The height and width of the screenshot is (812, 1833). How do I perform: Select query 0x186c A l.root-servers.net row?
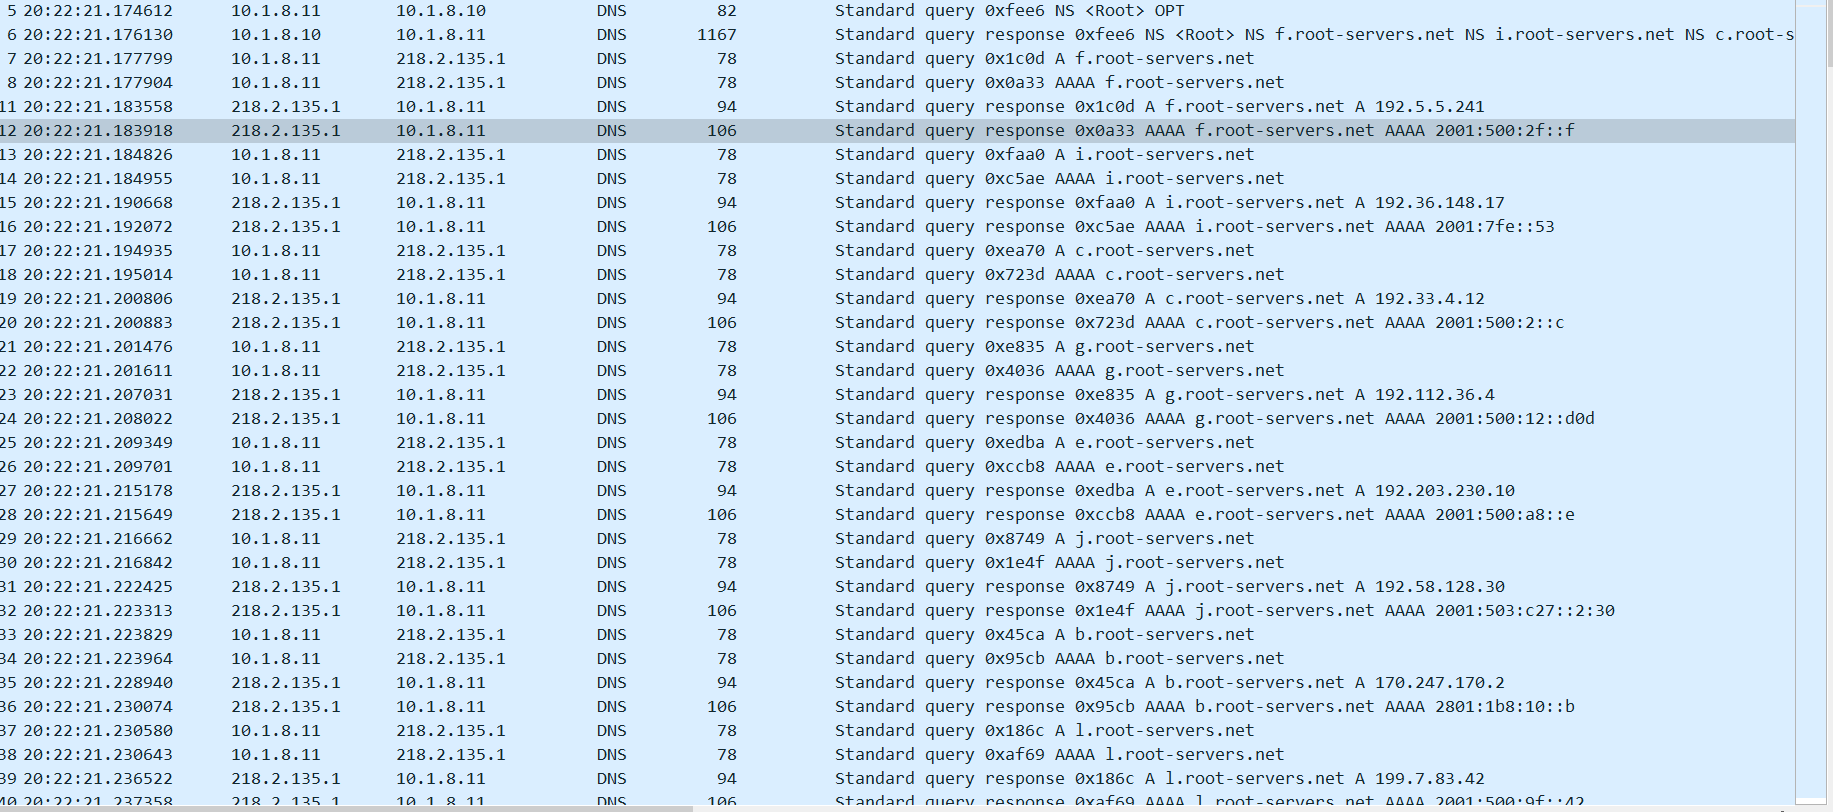tap(897, 731)
